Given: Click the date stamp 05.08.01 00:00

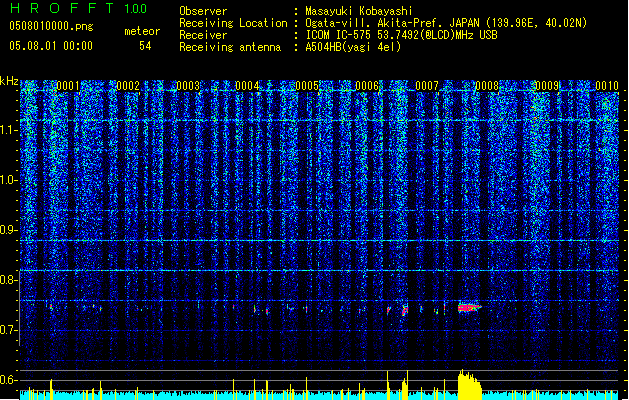Looking at the screenshot, I should point(51,46).
